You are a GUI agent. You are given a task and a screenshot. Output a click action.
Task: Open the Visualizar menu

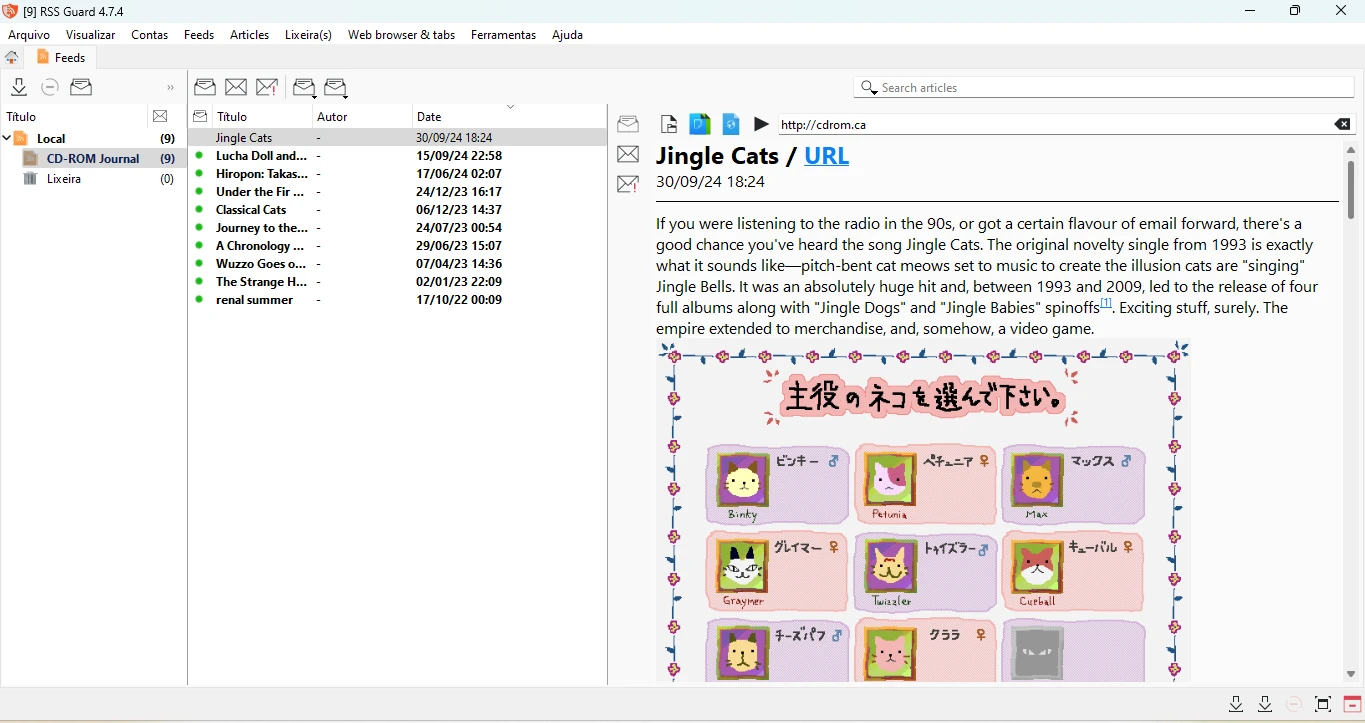coord(91,34)
